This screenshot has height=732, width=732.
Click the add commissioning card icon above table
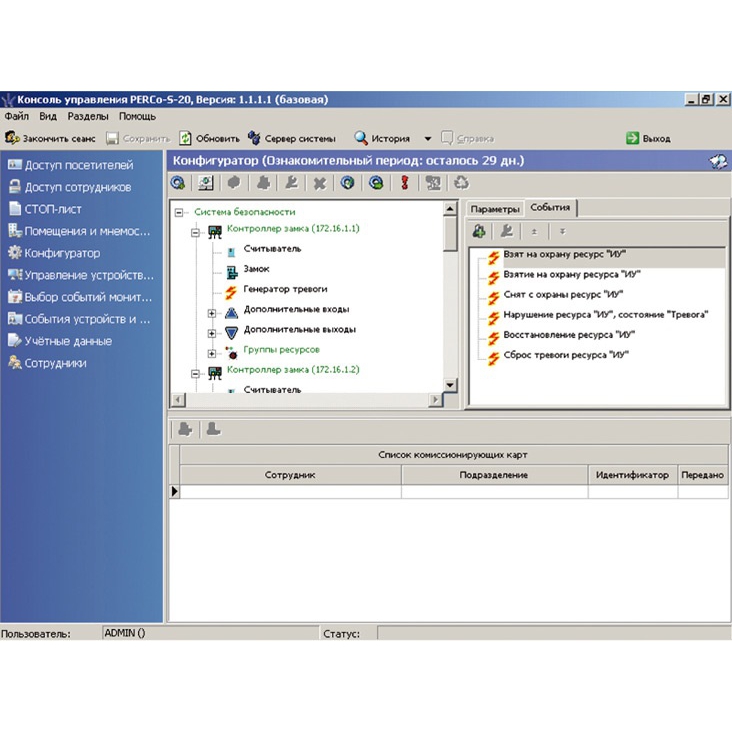pos(185,429)
